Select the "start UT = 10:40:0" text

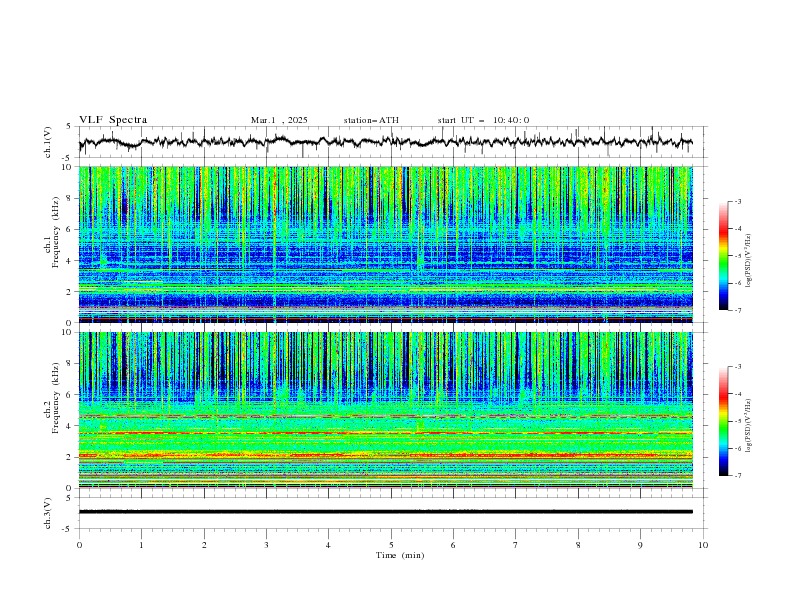[x=483, y=120]
